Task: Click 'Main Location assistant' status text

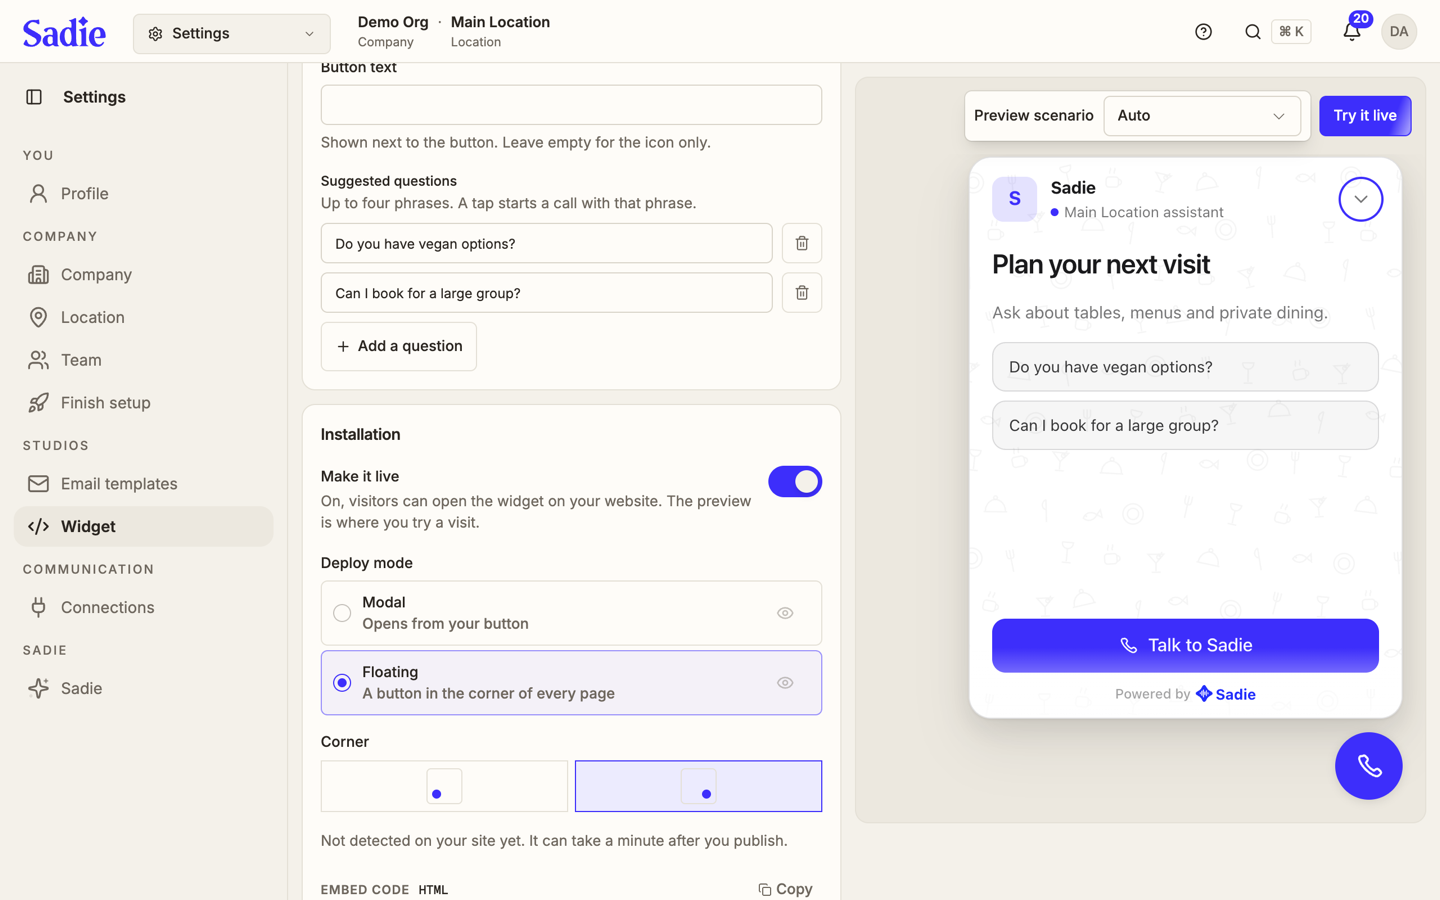Action: (x=1143, y=212)
